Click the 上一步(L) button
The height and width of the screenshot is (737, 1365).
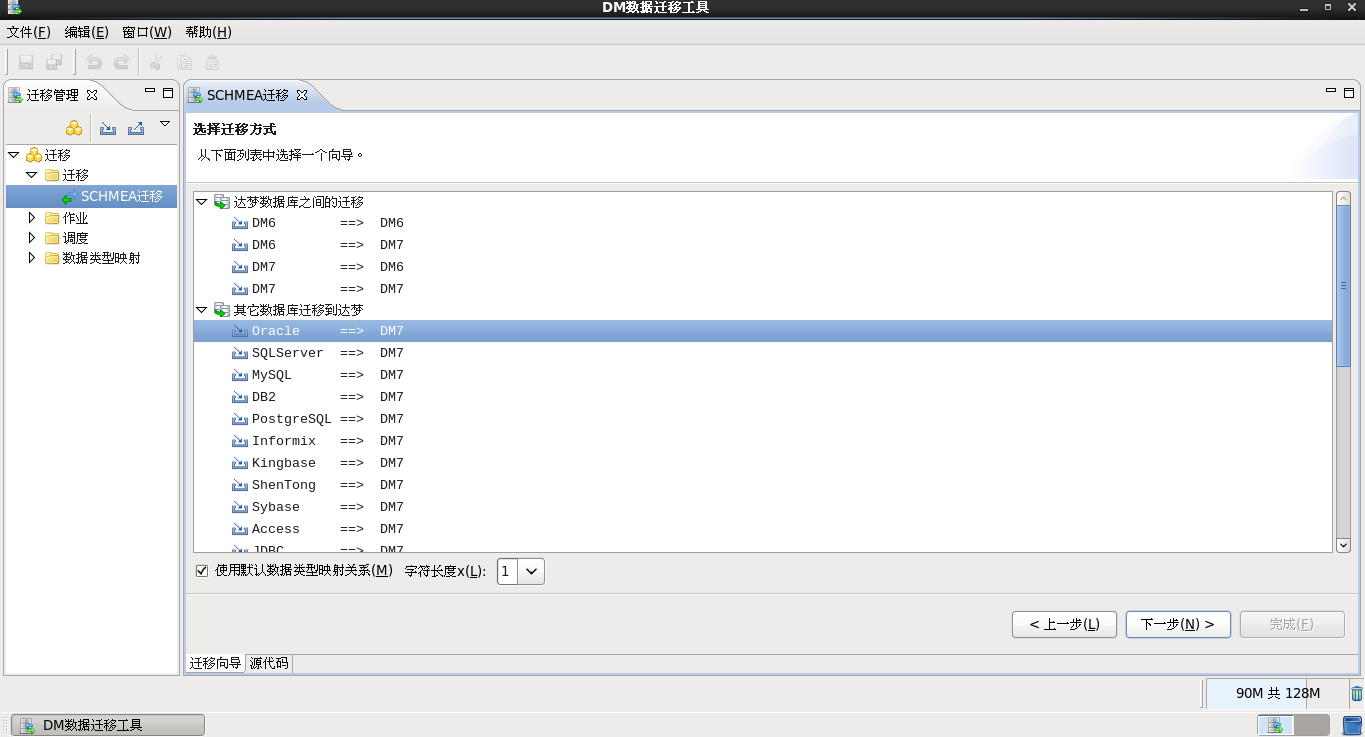1064,624
